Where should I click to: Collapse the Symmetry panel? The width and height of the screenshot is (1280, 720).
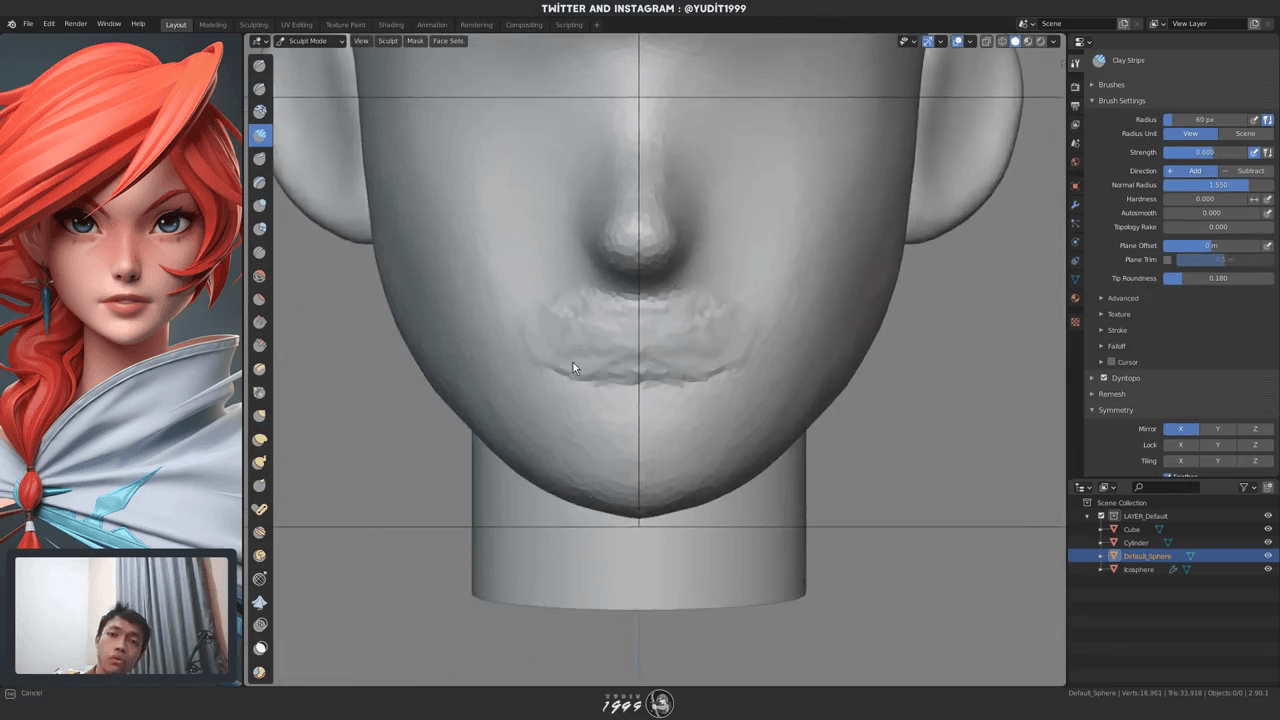1115,410
